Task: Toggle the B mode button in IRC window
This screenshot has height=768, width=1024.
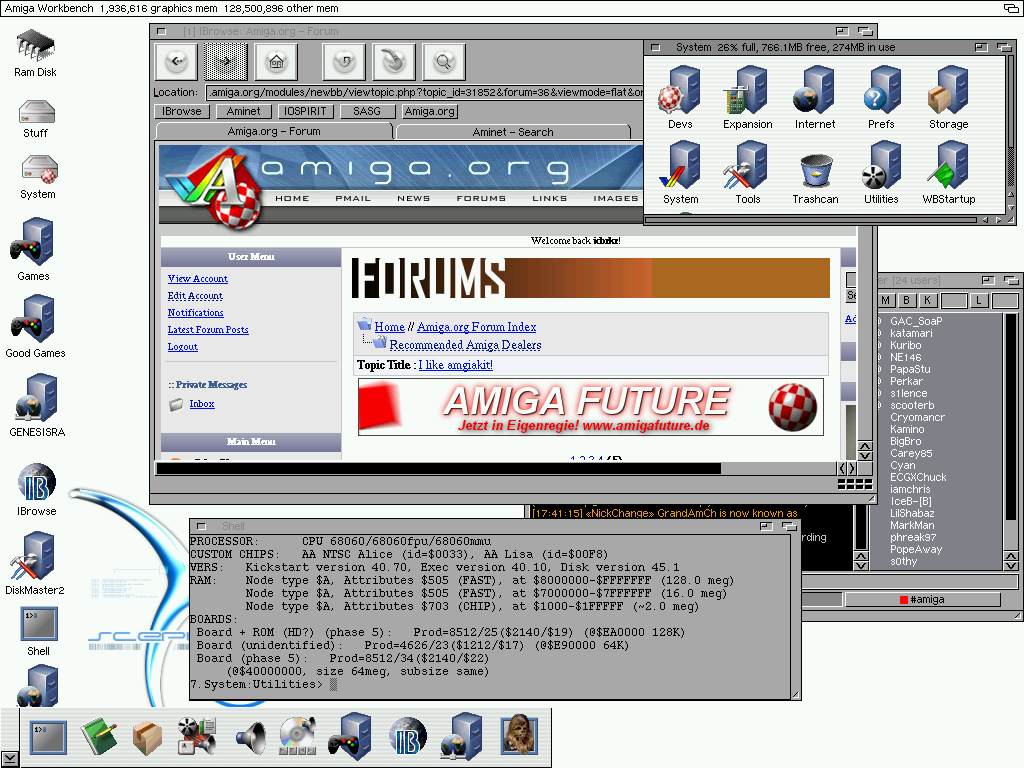Action: (x=906, y=300)
